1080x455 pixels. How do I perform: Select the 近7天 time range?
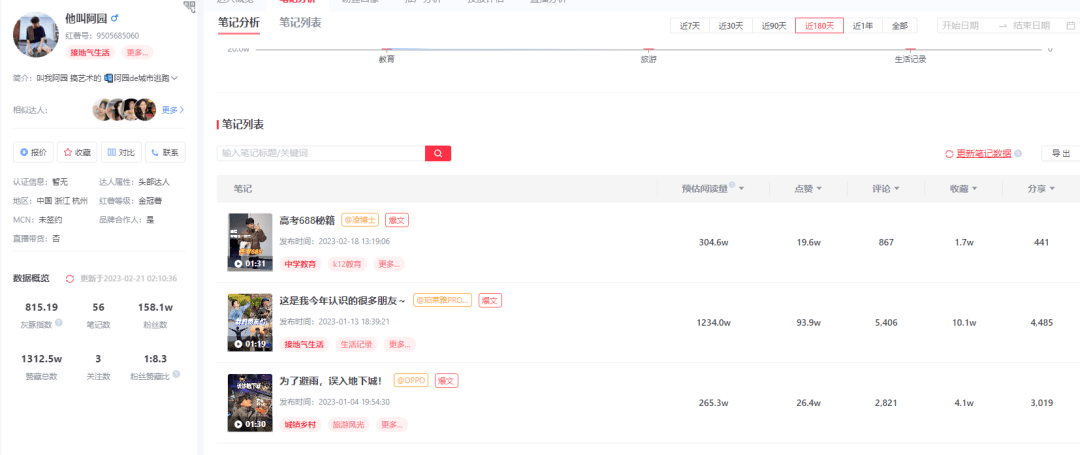click(x=691, y=26)
